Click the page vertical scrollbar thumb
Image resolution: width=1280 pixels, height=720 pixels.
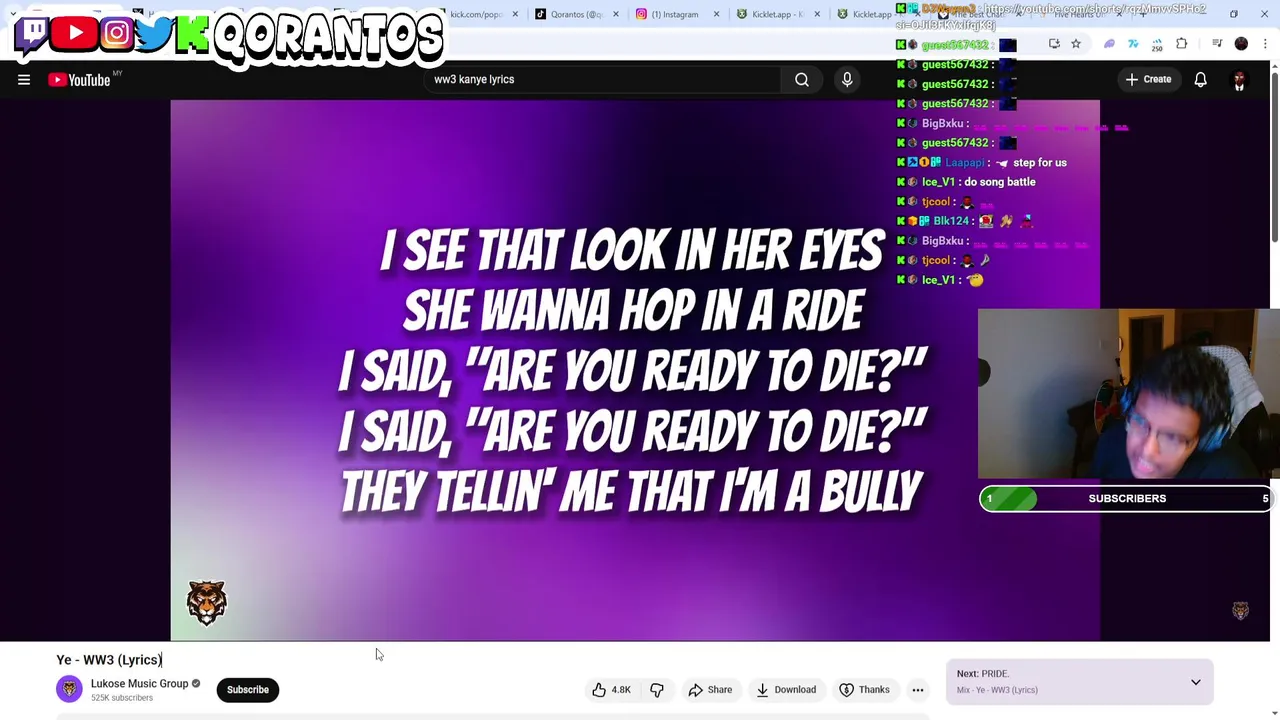point(1275,155)
